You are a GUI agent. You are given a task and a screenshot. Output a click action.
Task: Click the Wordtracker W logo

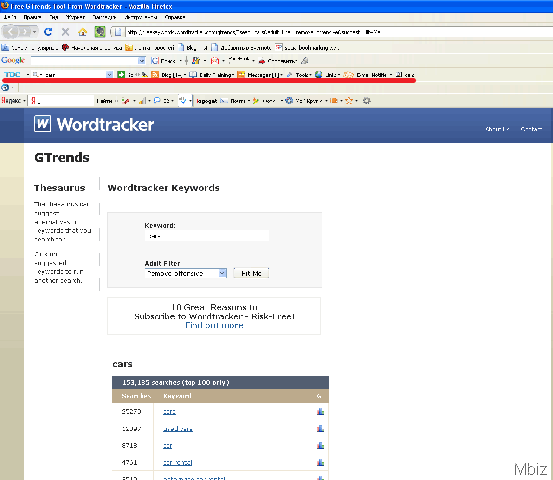(42, 124)
